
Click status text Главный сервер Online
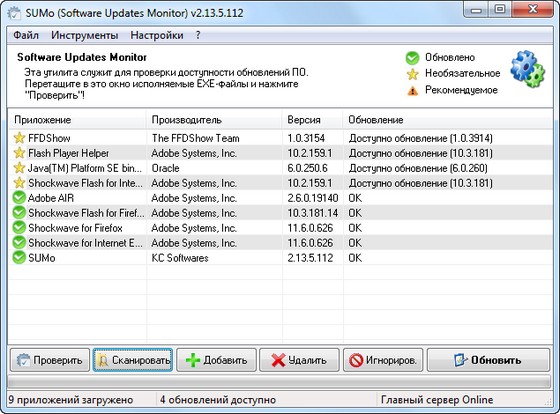point(437,400)
